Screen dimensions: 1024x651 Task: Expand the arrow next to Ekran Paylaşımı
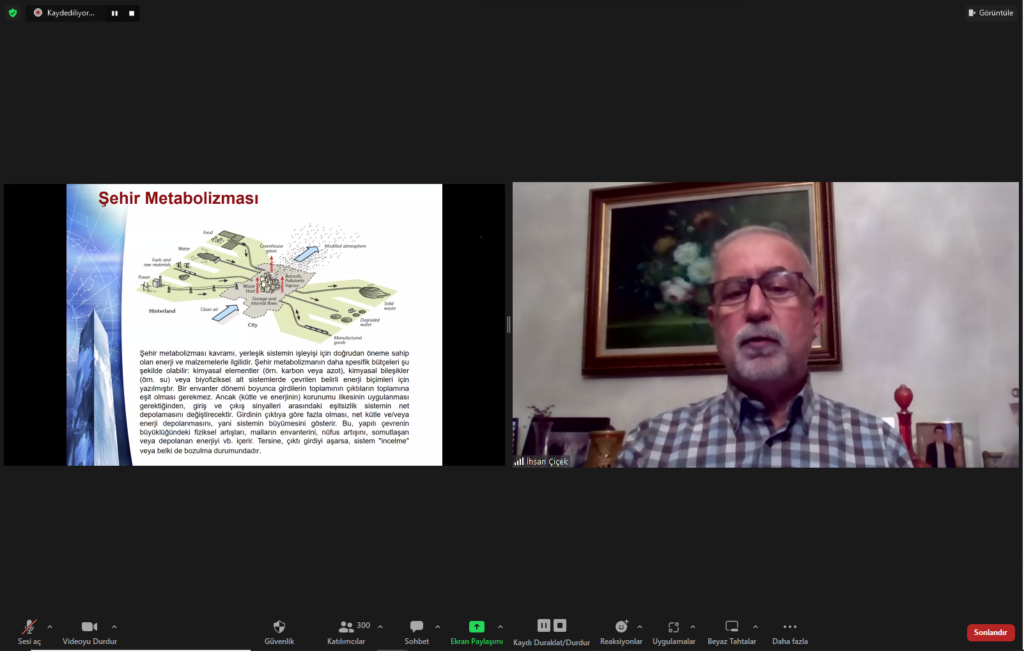[x=500, y=627]
